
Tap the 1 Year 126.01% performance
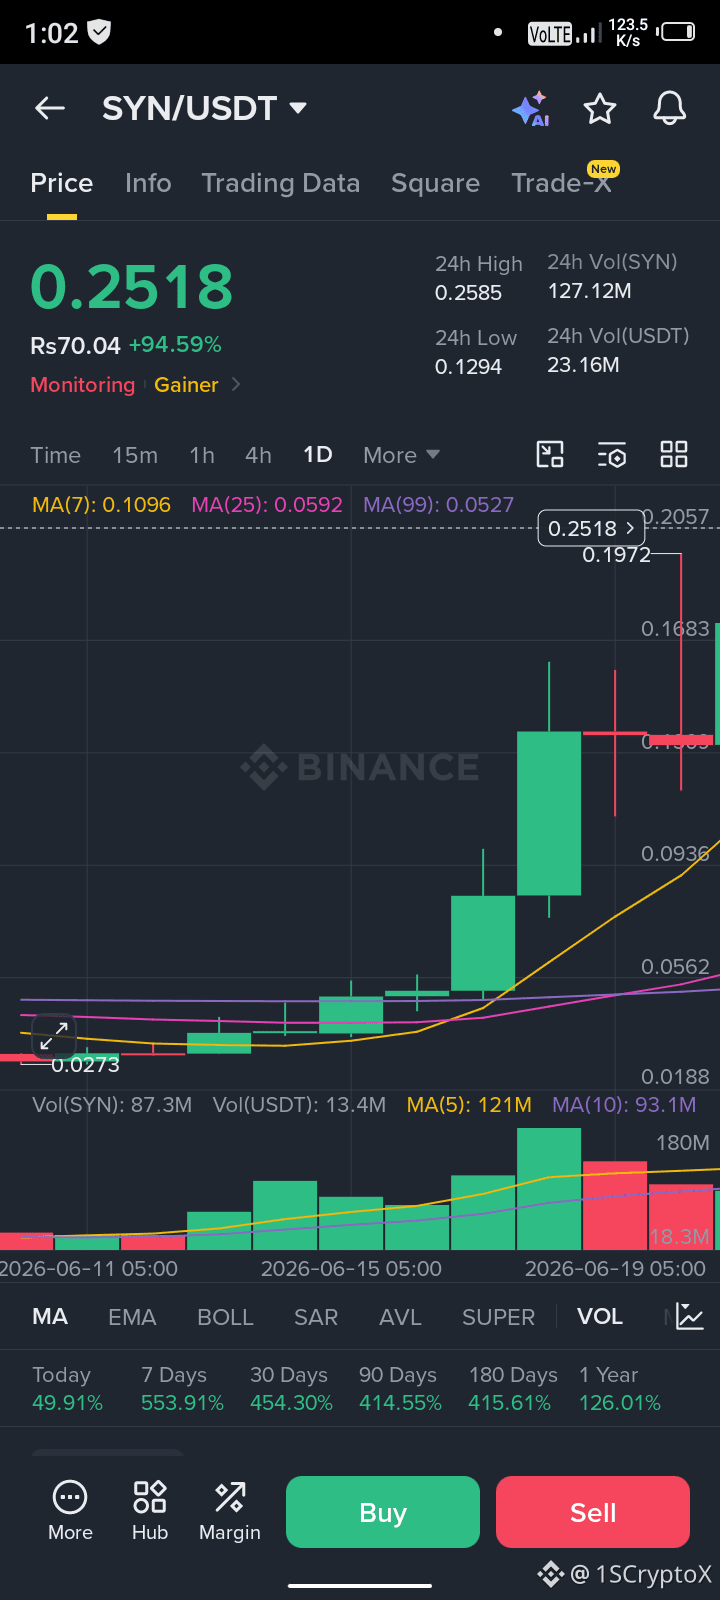point(620,1389)
